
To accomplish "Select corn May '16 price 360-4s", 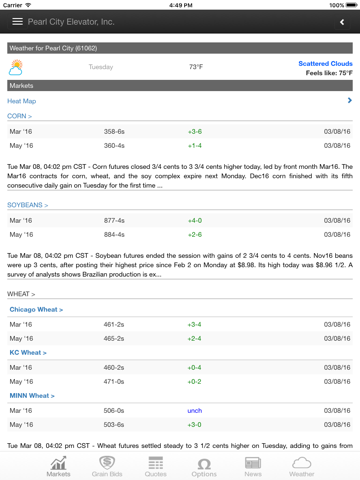I will [x=114, y=146].
